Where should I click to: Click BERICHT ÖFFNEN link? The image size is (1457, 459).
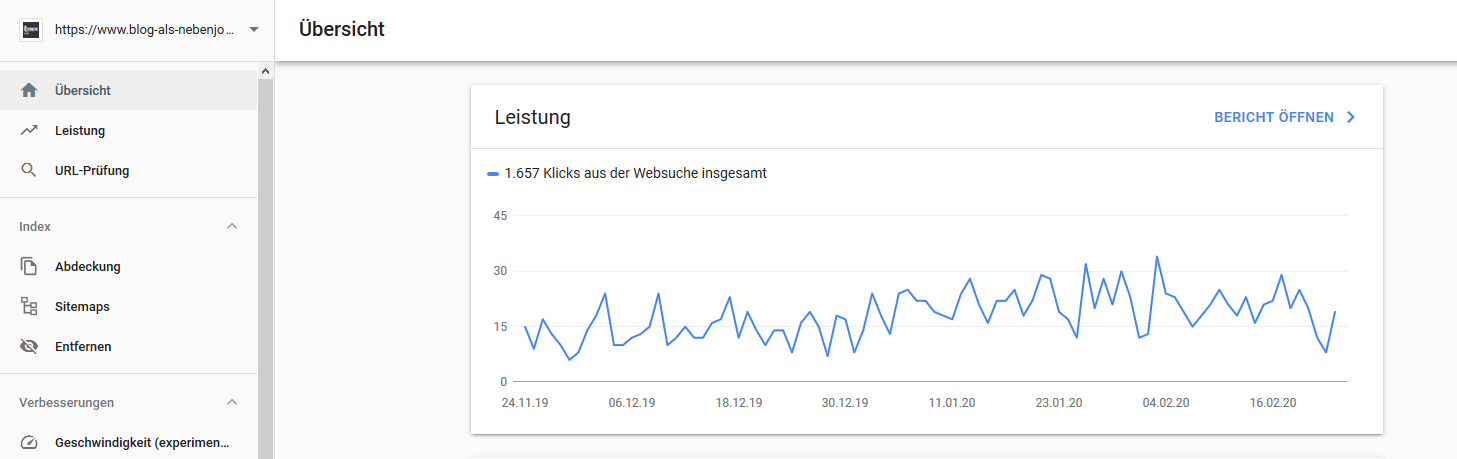tap(1273, 117)
